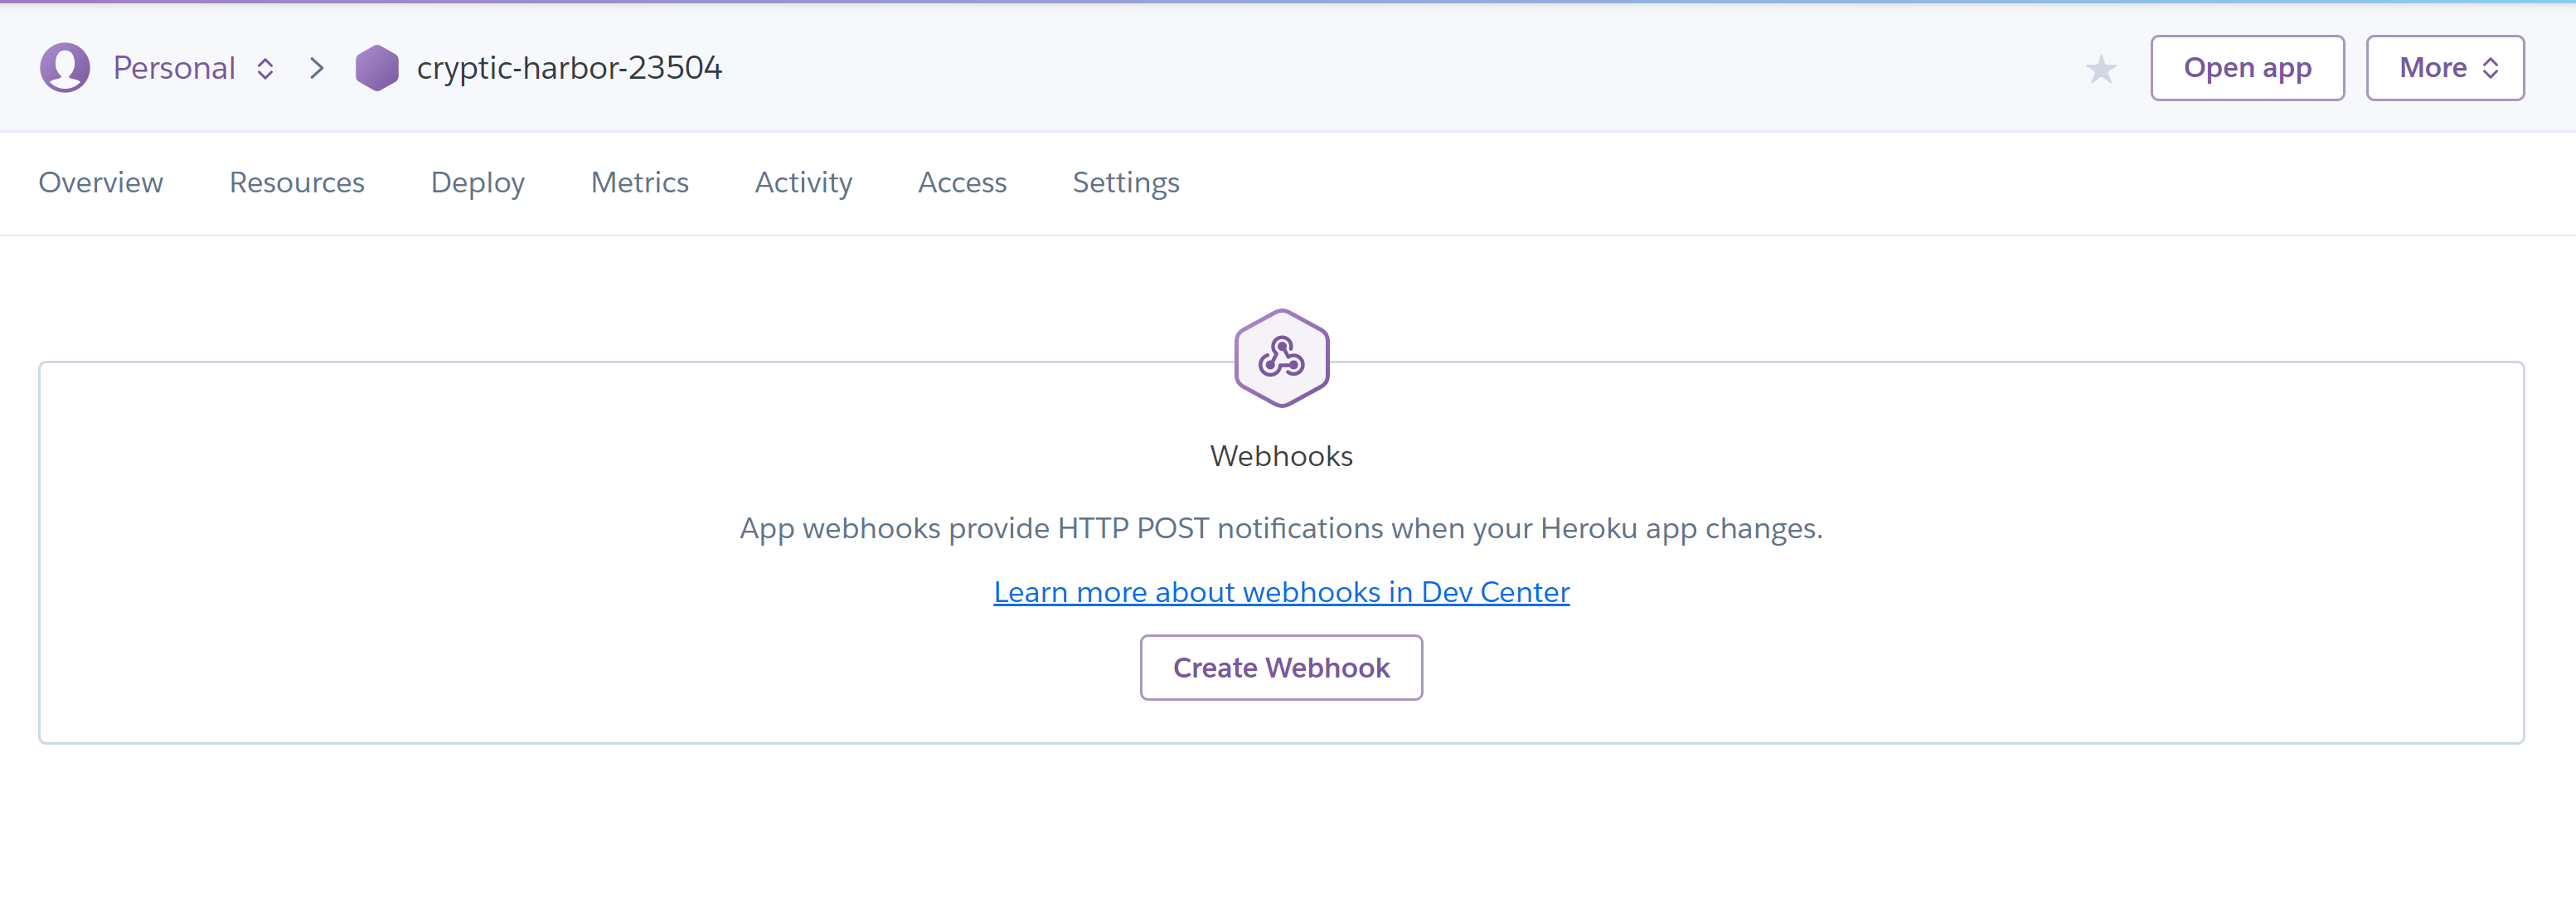Click the Open app button
This screenshot has height=923, width=2576.
(x=2247, y=68)
